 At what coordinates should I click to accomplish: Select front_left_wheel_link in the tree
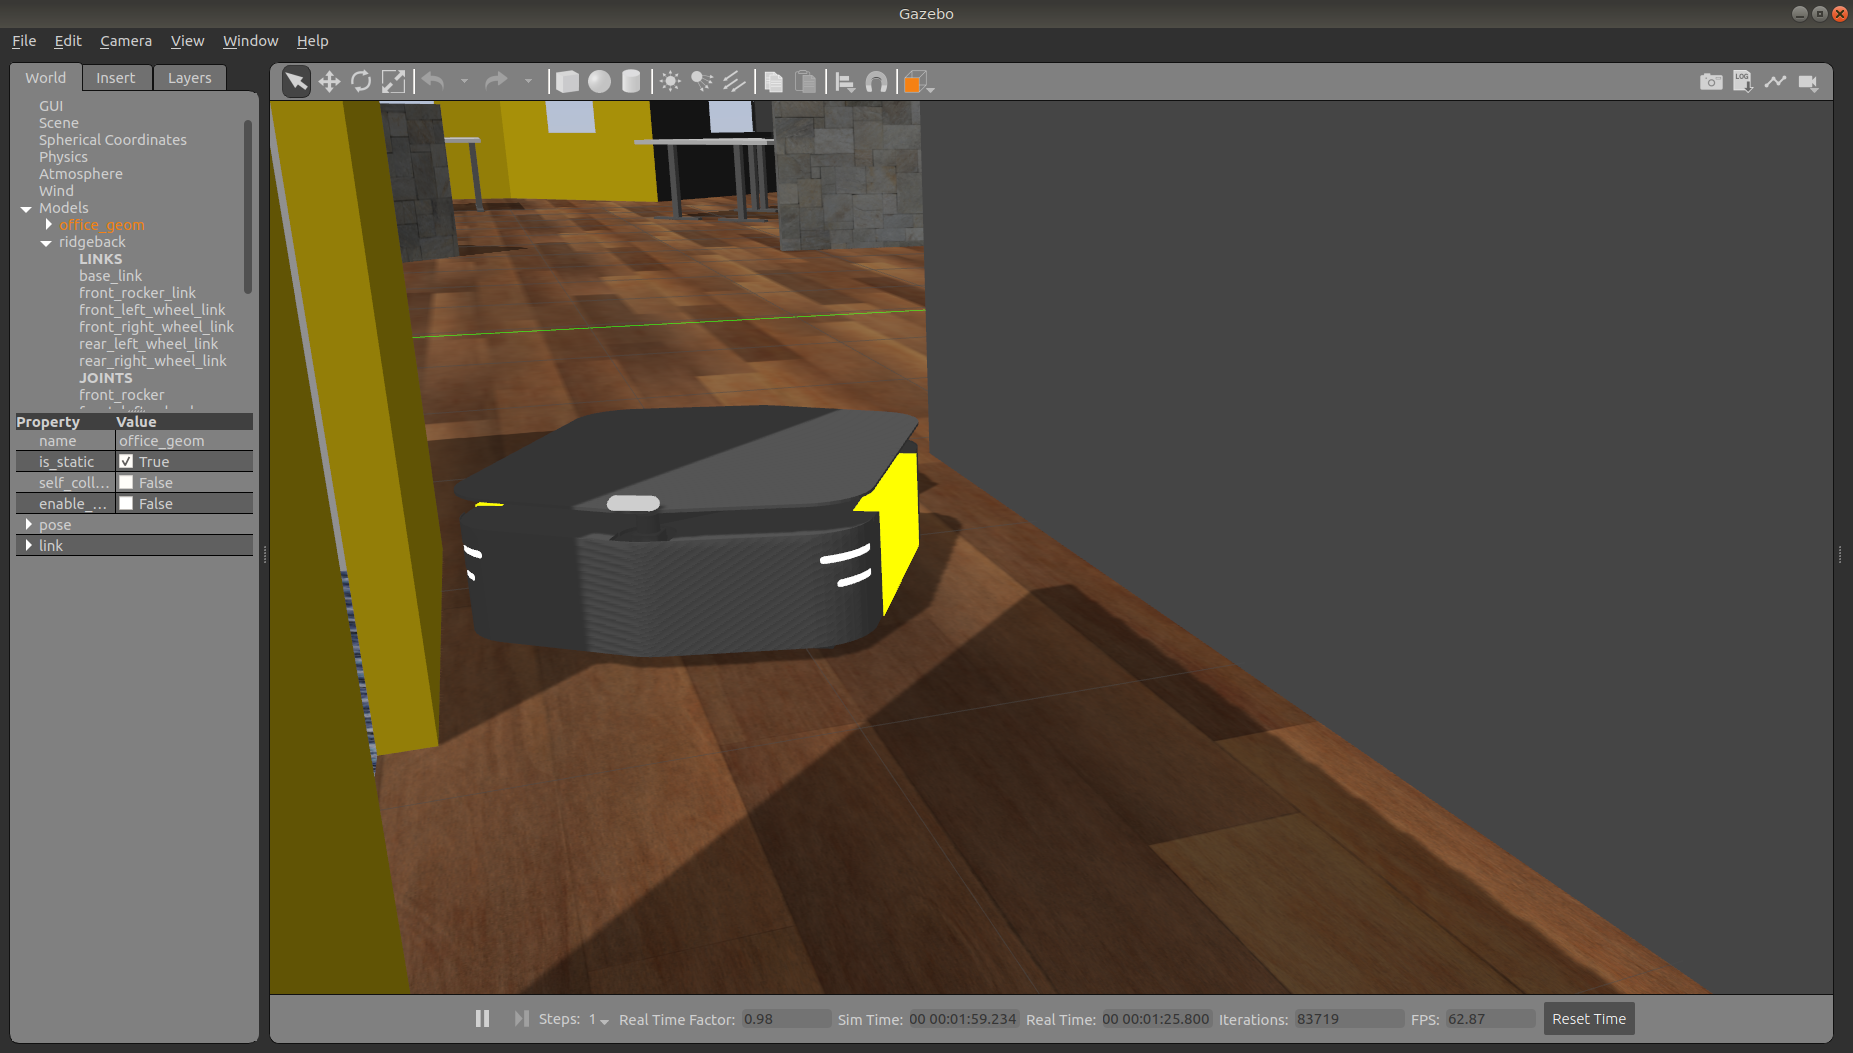click(x=152, y=310)
